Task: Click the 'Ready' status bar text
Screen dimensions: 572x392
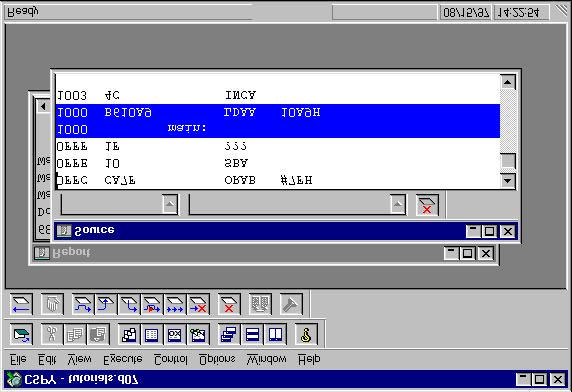Action: click(23, 12)
